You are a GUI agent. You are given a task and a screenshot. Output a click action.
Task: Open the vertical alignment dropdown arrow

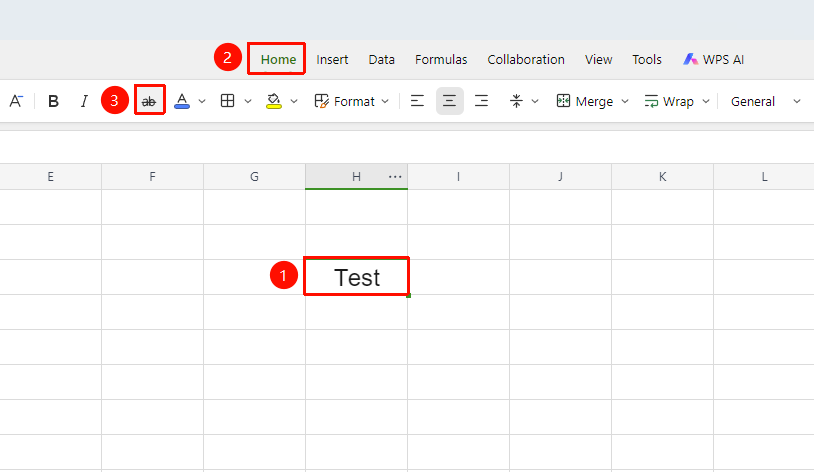tap(535, 101)
